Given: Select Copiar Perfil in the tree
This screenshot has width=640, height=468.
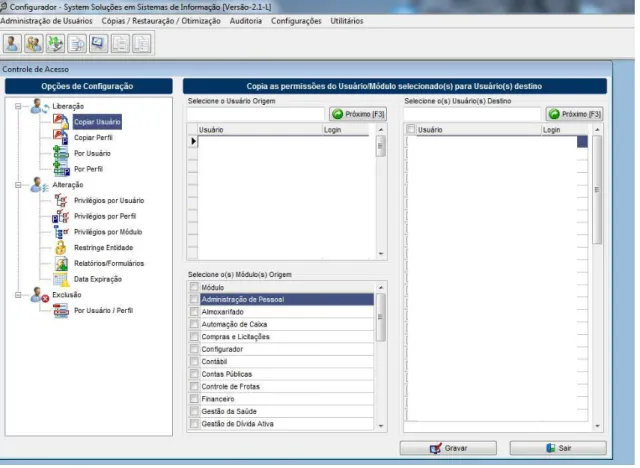Looking at the screenshot, I should 93,138.
